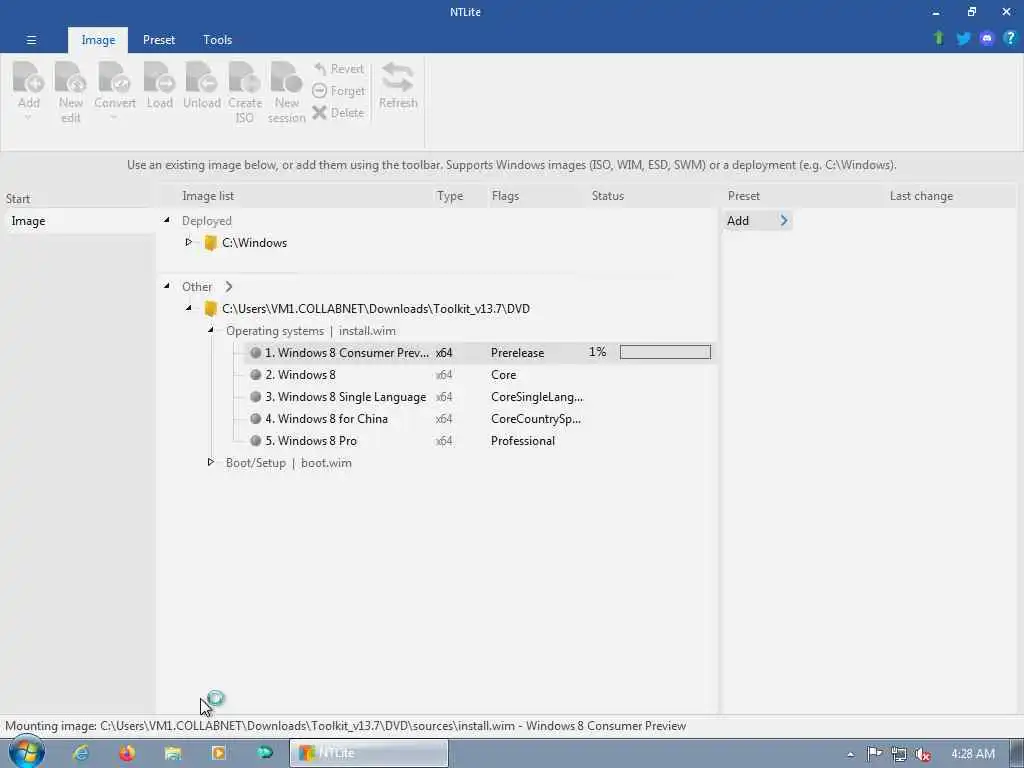Open media player taskbar icon
Viewport: 1024px width, 768px height.
[x=219, y=753]
